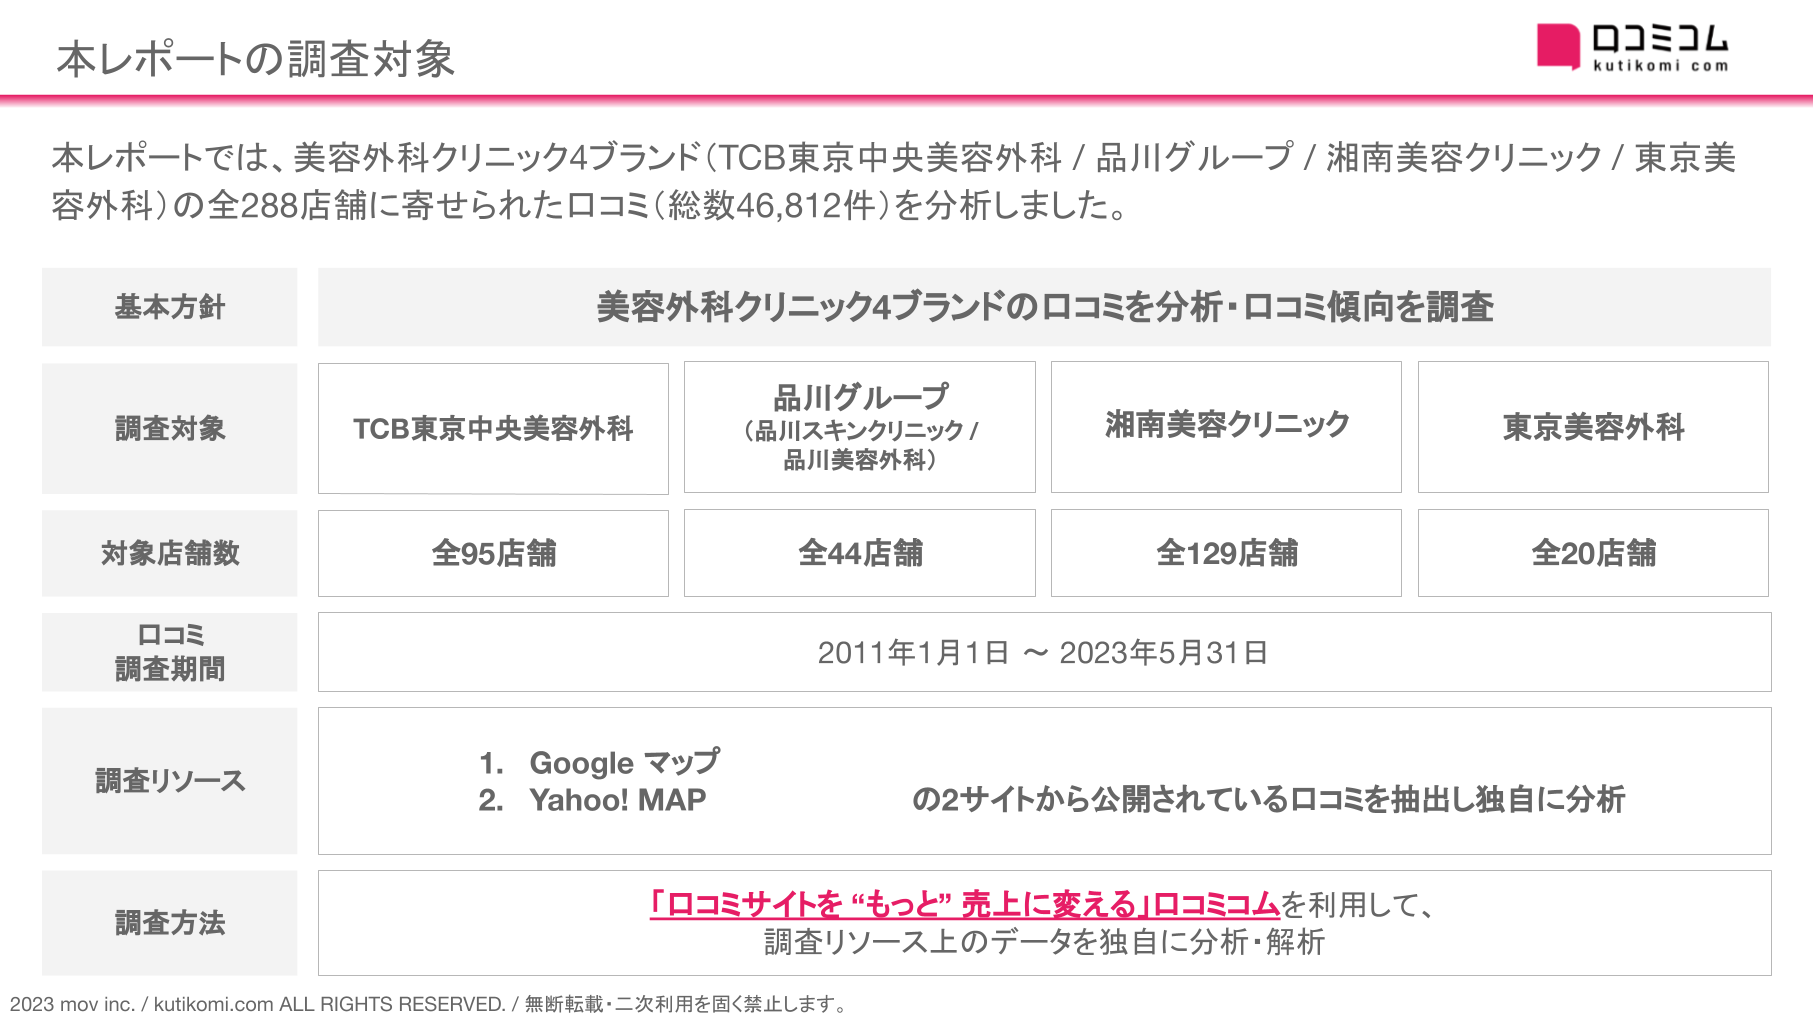Click the intro paragraph mentioning 総数46,812件

coord(894,181)
